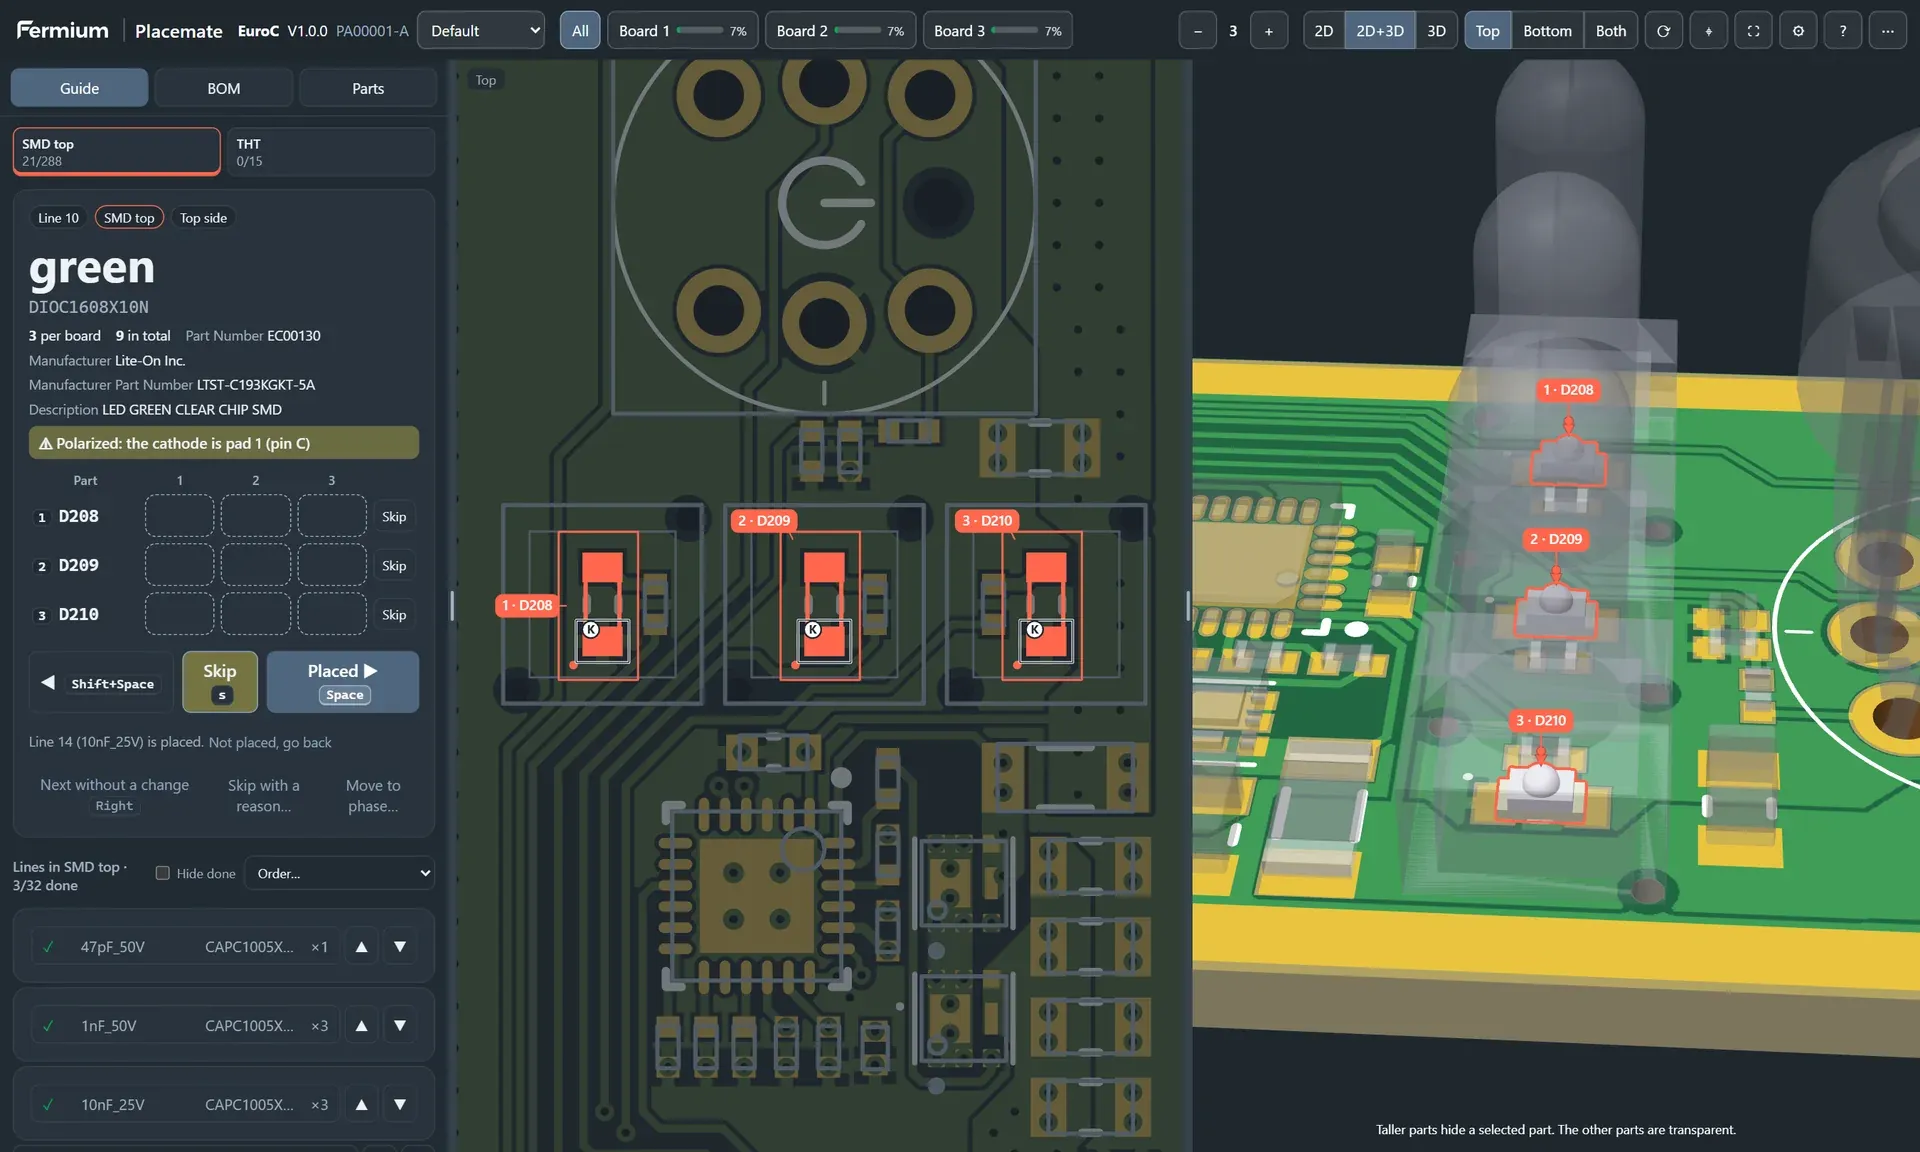Screen dimensions: 1920x1152
Task: Move 47pF_50V line up with arrow
Action: (362, 946)
